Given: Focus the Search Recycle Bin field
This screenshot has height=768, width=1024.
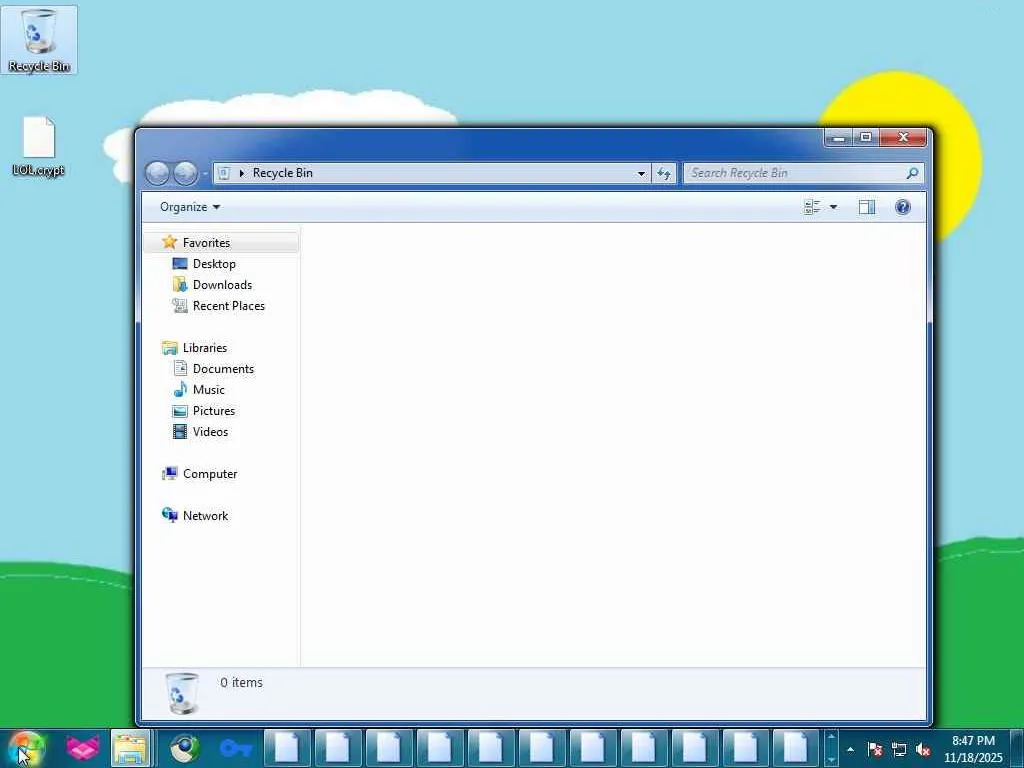Looking at the screenshot, I should tap(803, 173).
